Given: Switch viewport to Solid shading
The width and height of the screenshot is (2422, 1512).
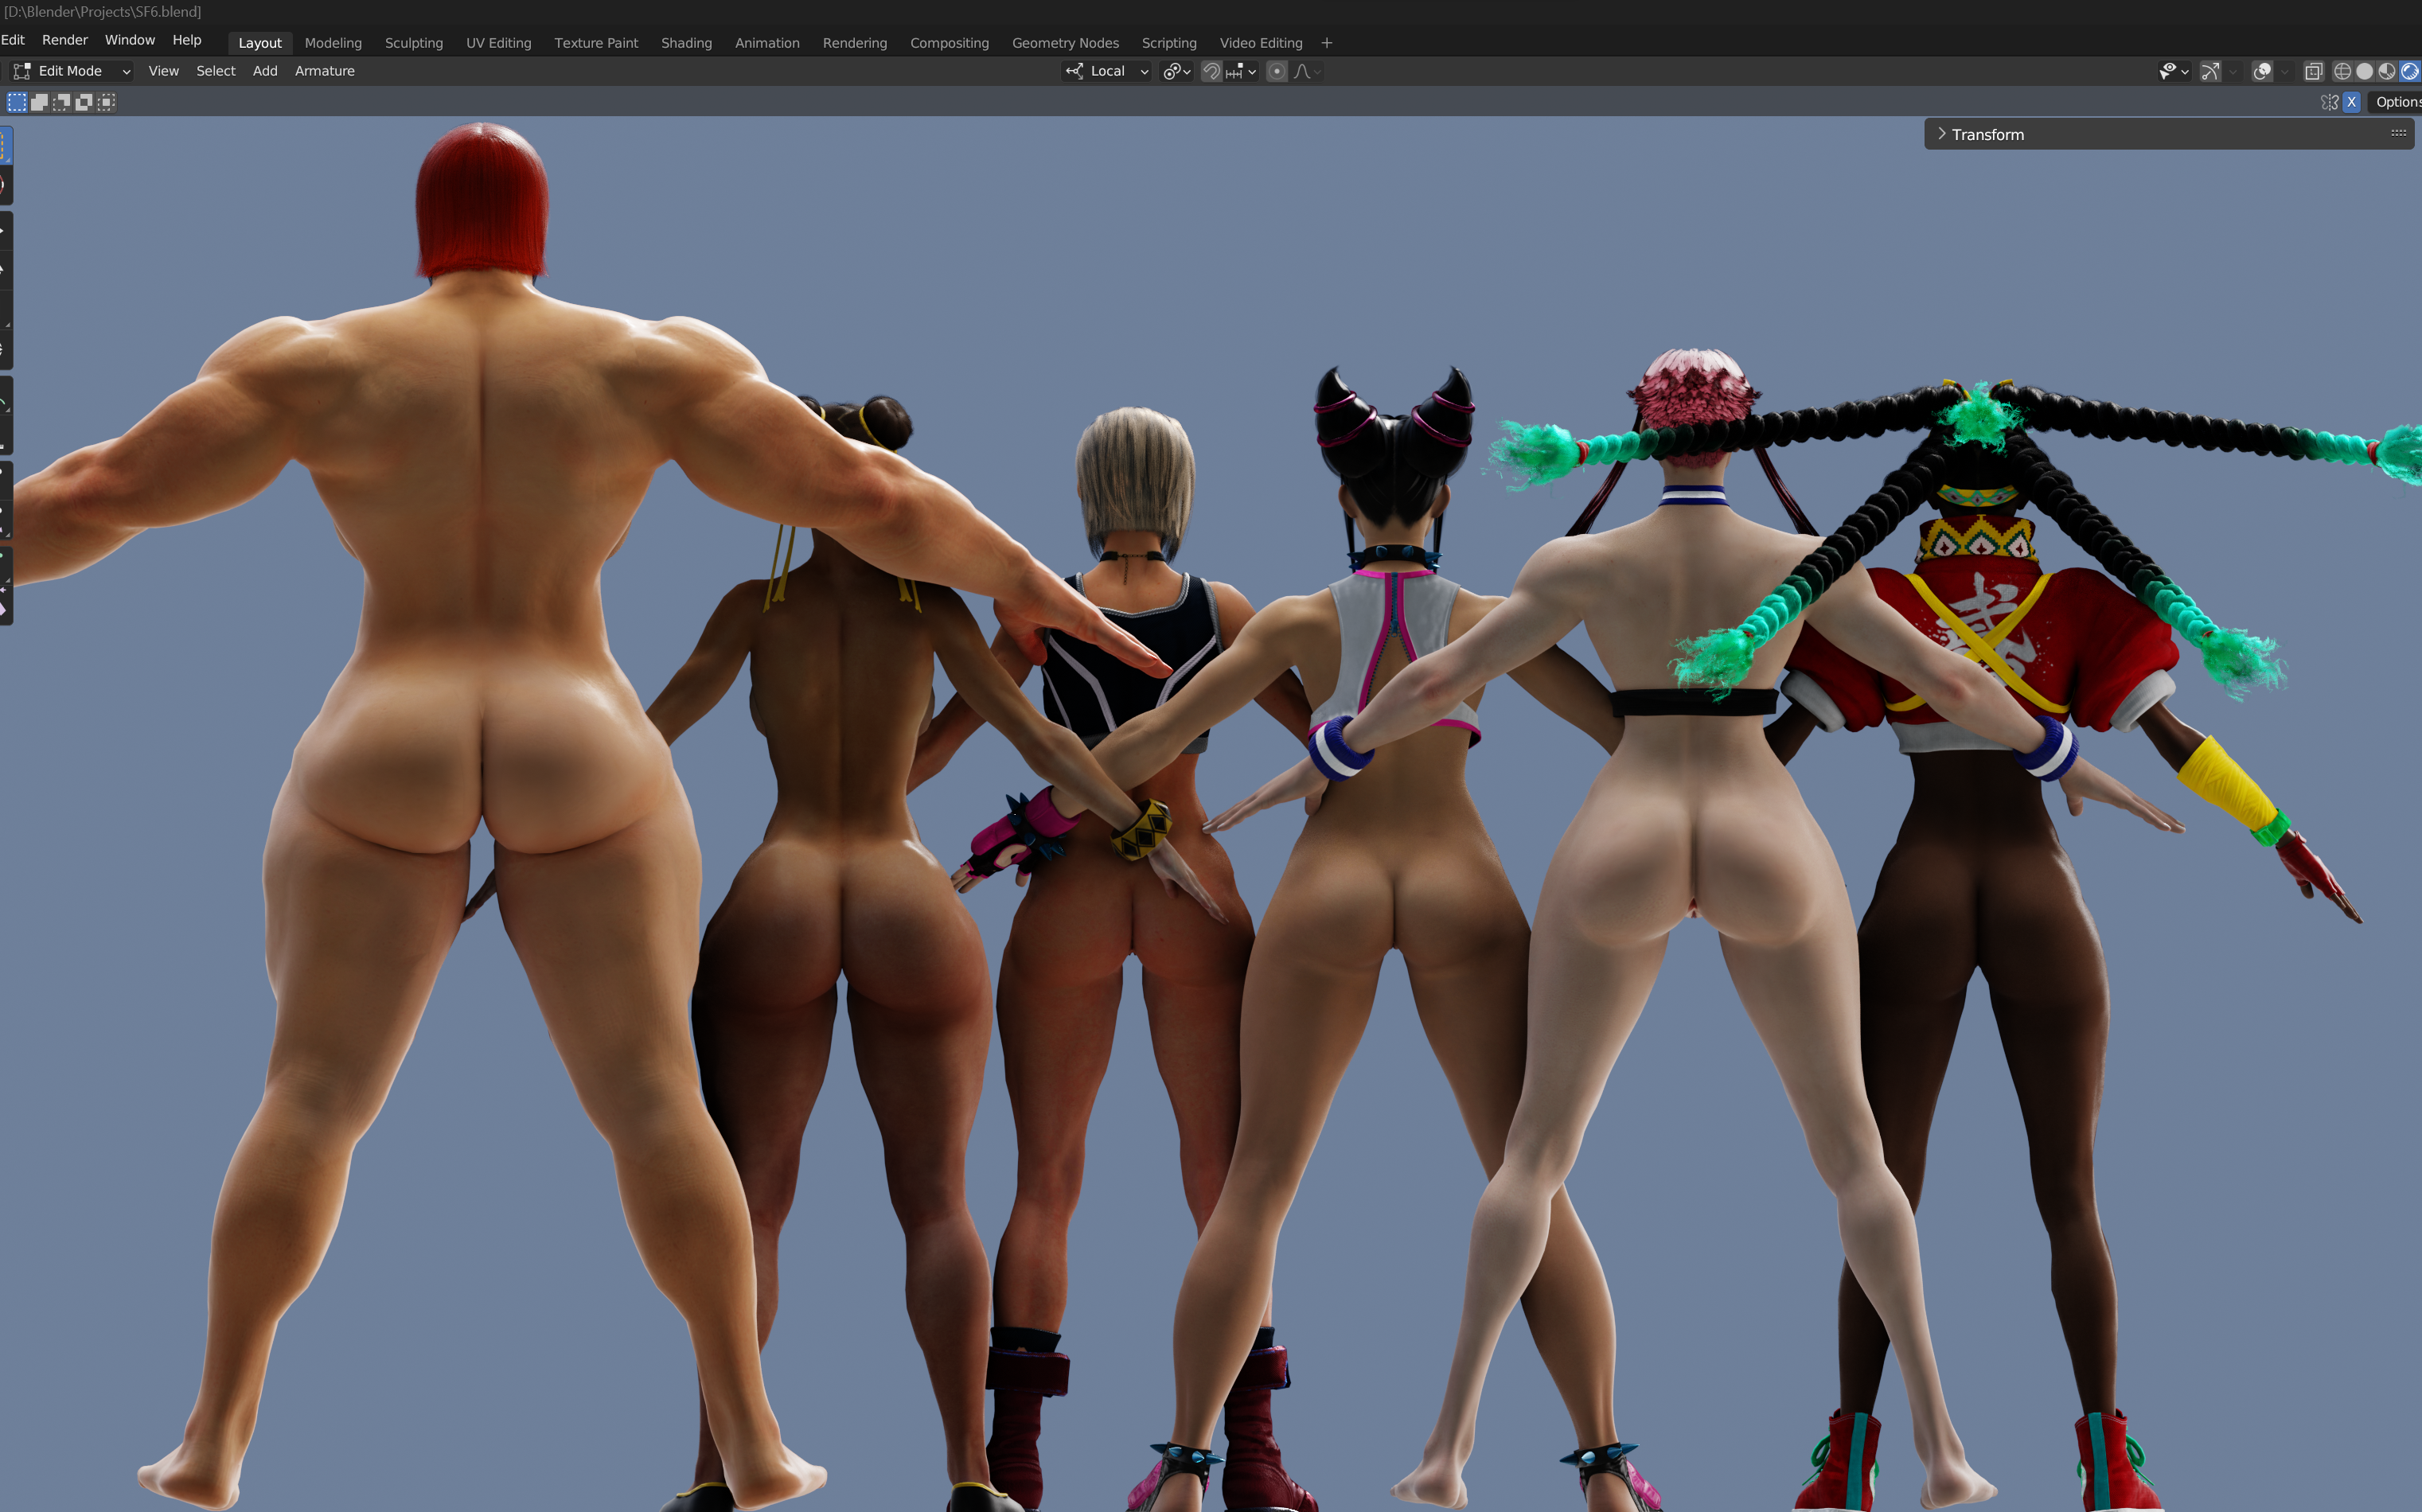Looking at the screenshot, I should tap(2364, 71).
